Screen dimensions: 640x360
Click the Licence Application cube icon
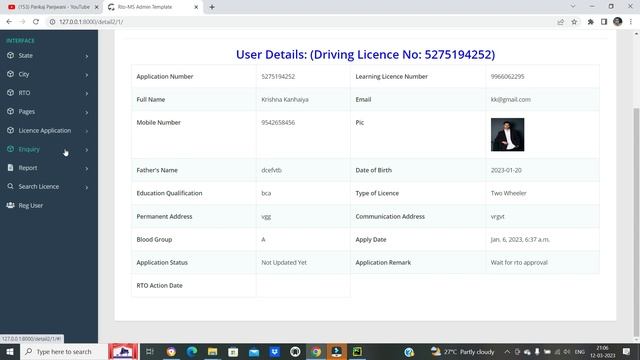11,130
